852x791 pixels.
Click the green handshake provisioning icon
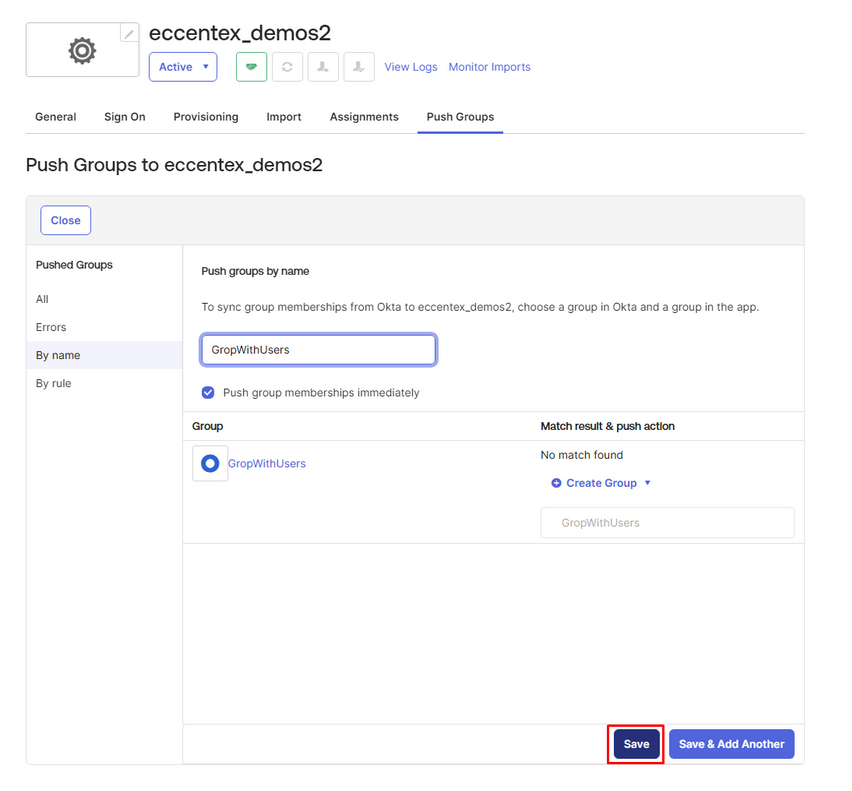[252, 67]
